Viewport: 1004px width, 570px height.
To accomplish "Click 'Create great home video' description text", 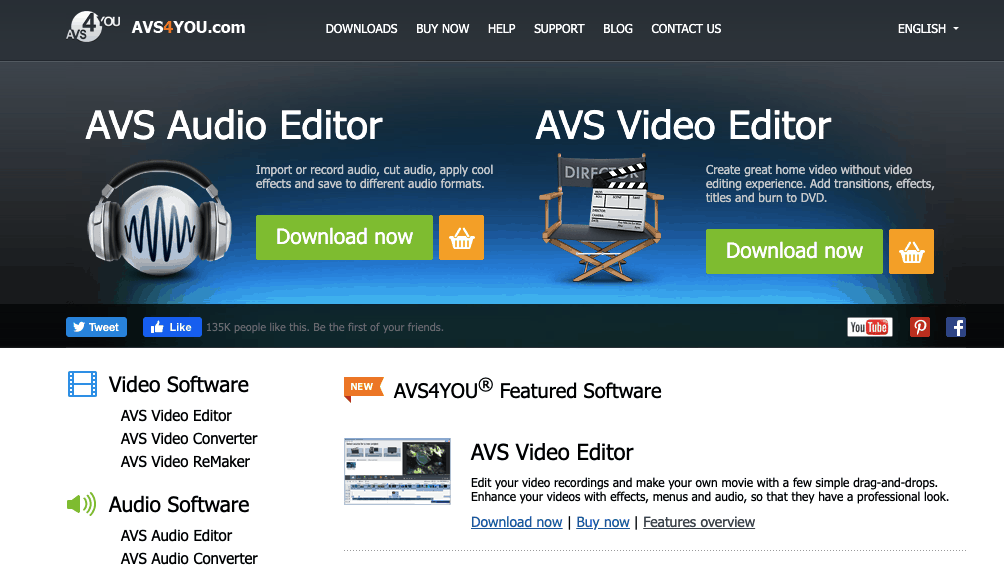I will tap(820, 184).
